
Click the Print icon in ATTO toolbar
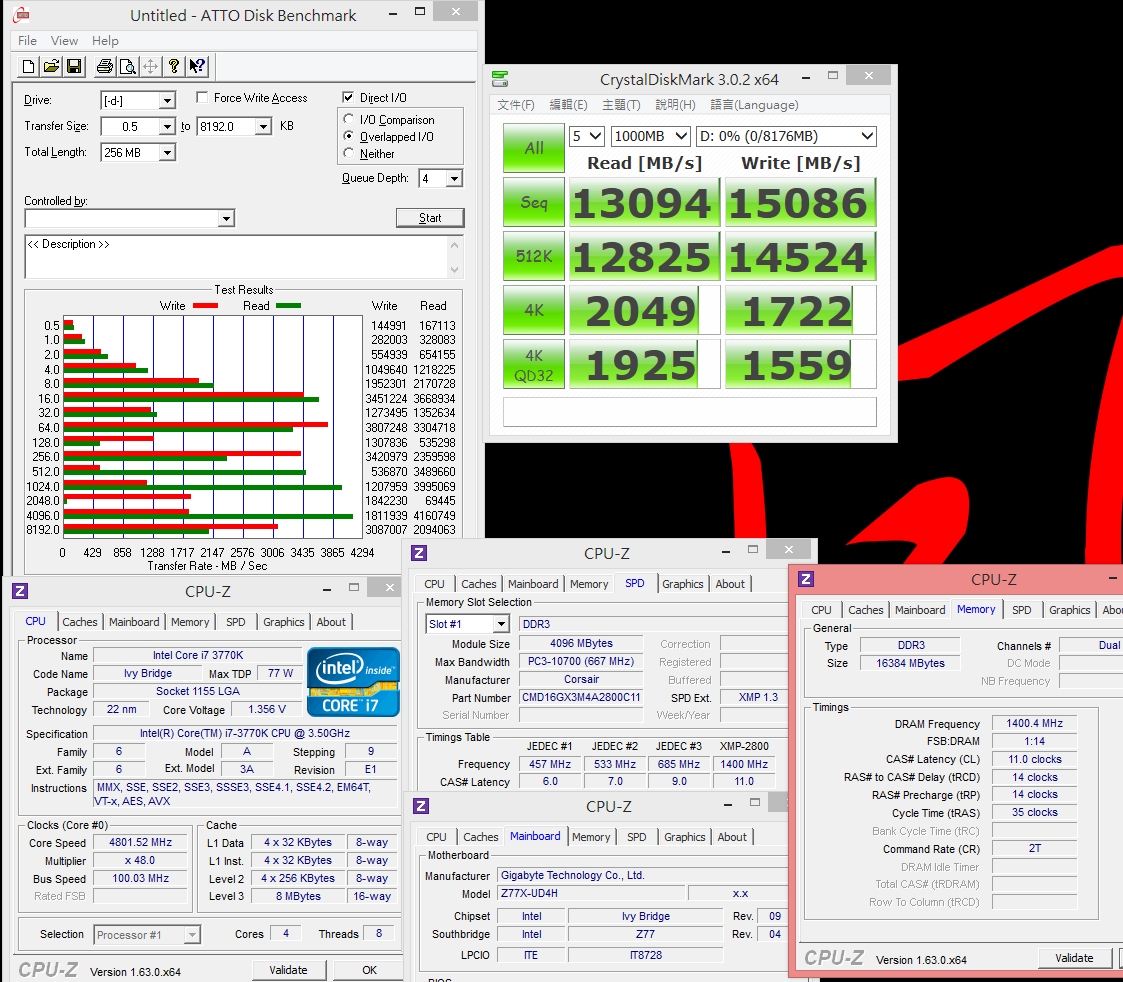(105, 67)
